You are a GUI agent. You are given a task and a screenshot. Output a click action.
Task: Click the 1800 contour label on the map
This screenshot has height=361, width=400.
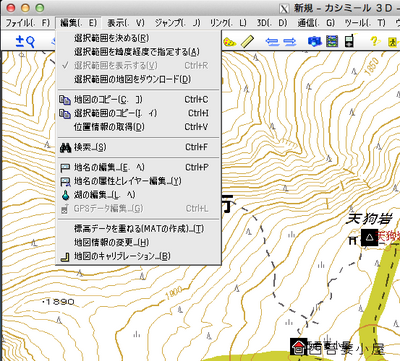(173, 293)
